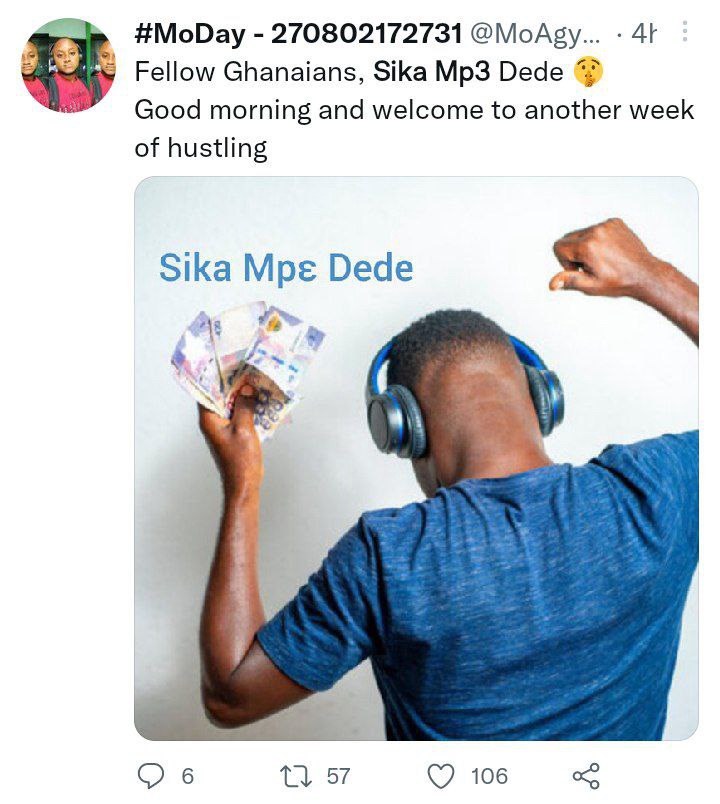
Task: Open the reply comment icon
Action: click(x=151, y=775)
